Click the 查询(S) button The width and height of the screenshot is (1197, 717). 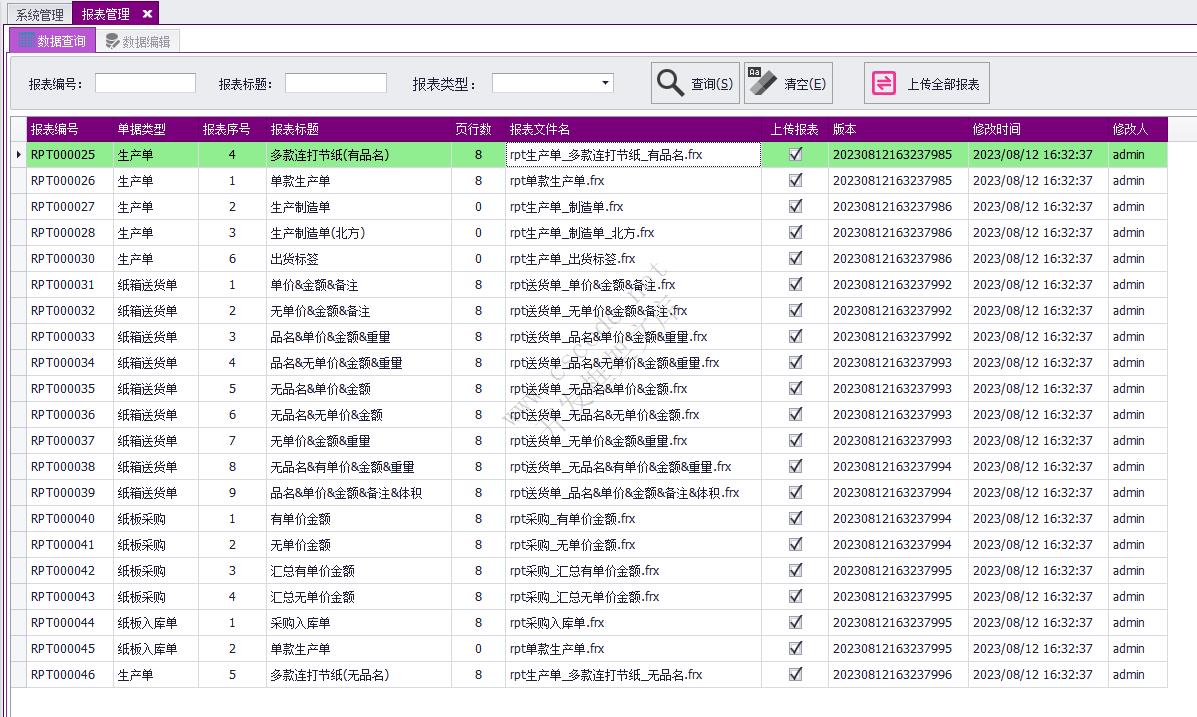pyautogui.click(x=695, y=82)
